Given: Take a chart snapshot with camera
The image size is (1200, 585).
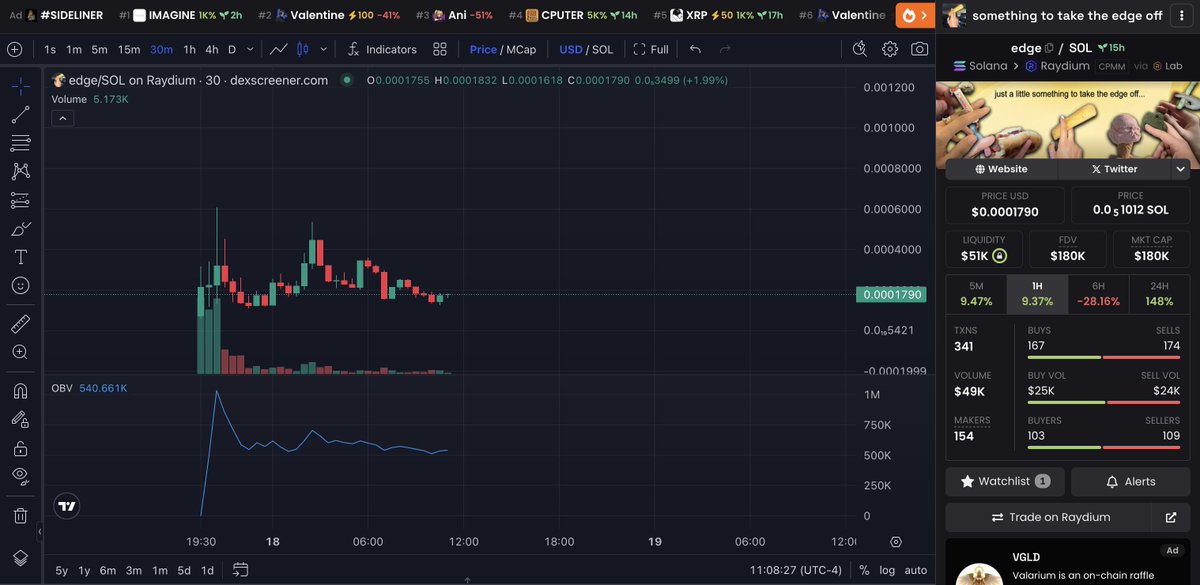Looking at the screenshot, I should pos(919,49).
